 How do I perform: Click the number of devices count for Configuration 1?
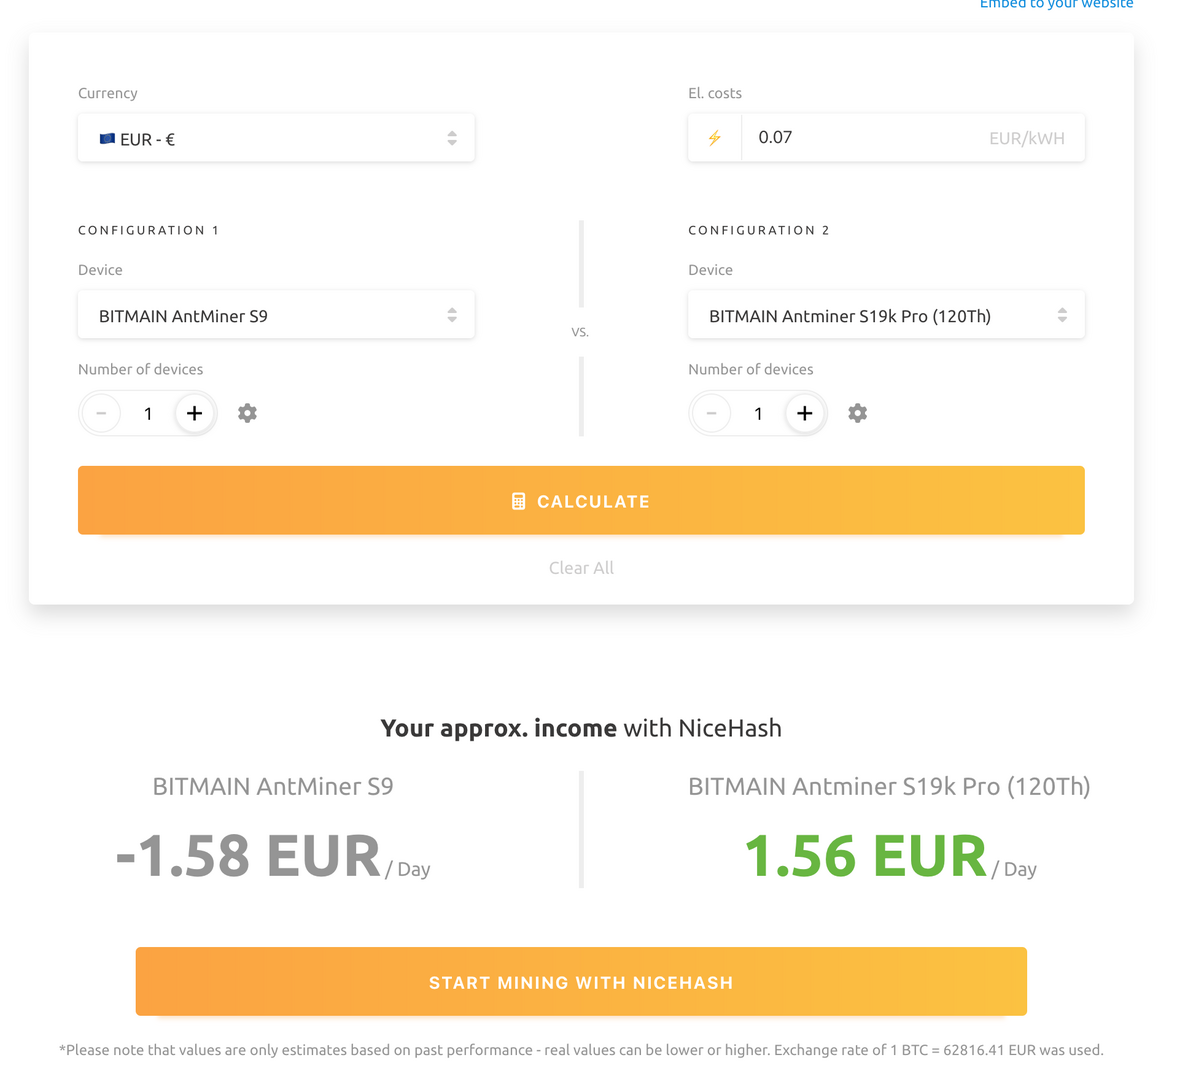(148, 413)
